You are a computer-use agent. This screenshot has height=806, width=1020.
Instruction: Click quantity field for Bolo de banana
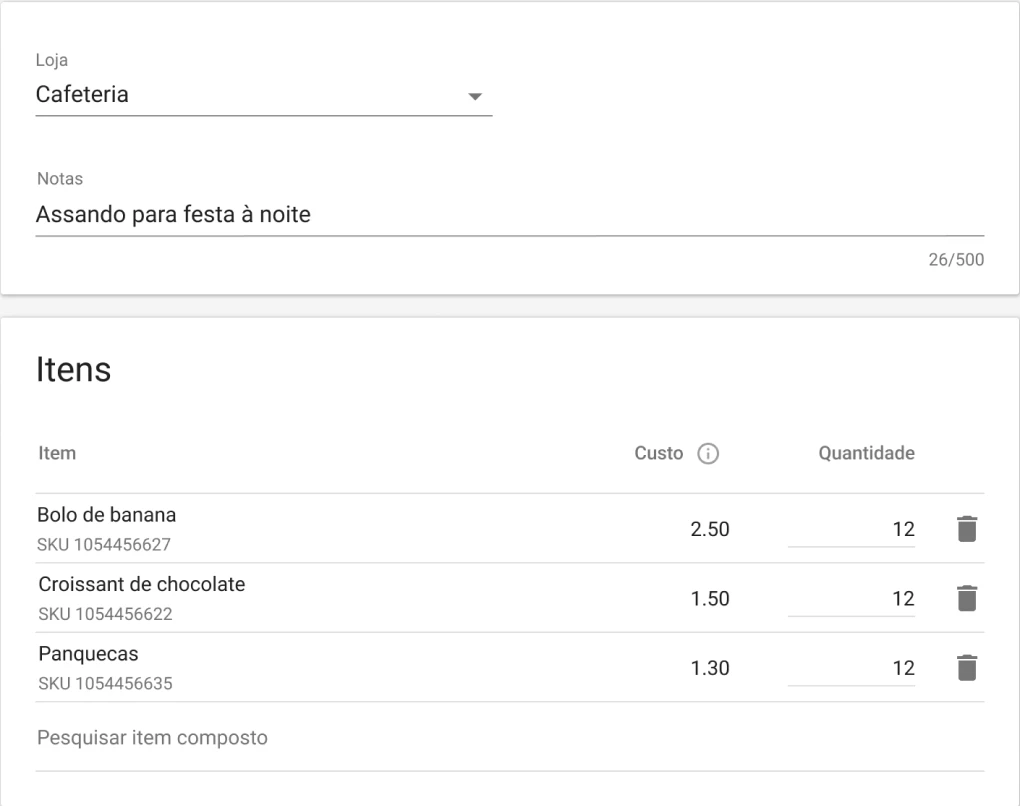tap(851, 530)
